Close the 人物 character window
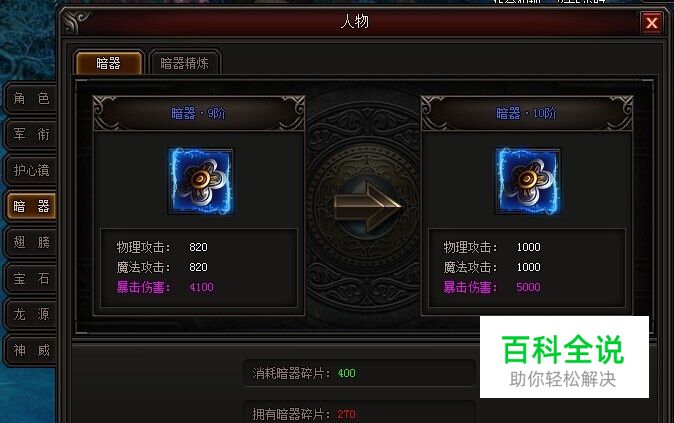 pyautogui.click(x=651, y=22)
